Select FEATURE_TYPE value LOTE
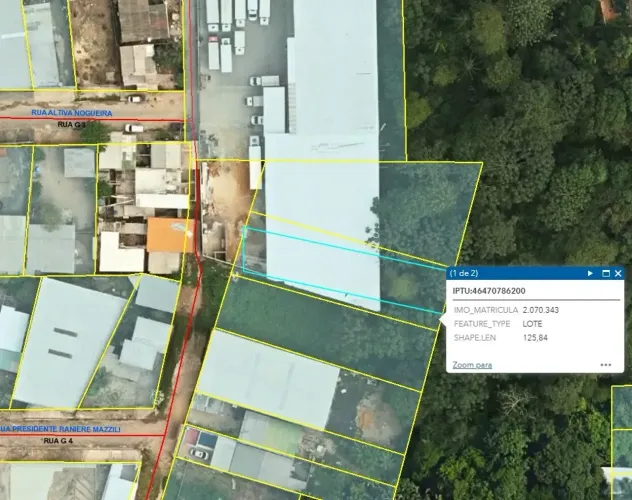This screenshot has width=632, height=500. (532, 324)
